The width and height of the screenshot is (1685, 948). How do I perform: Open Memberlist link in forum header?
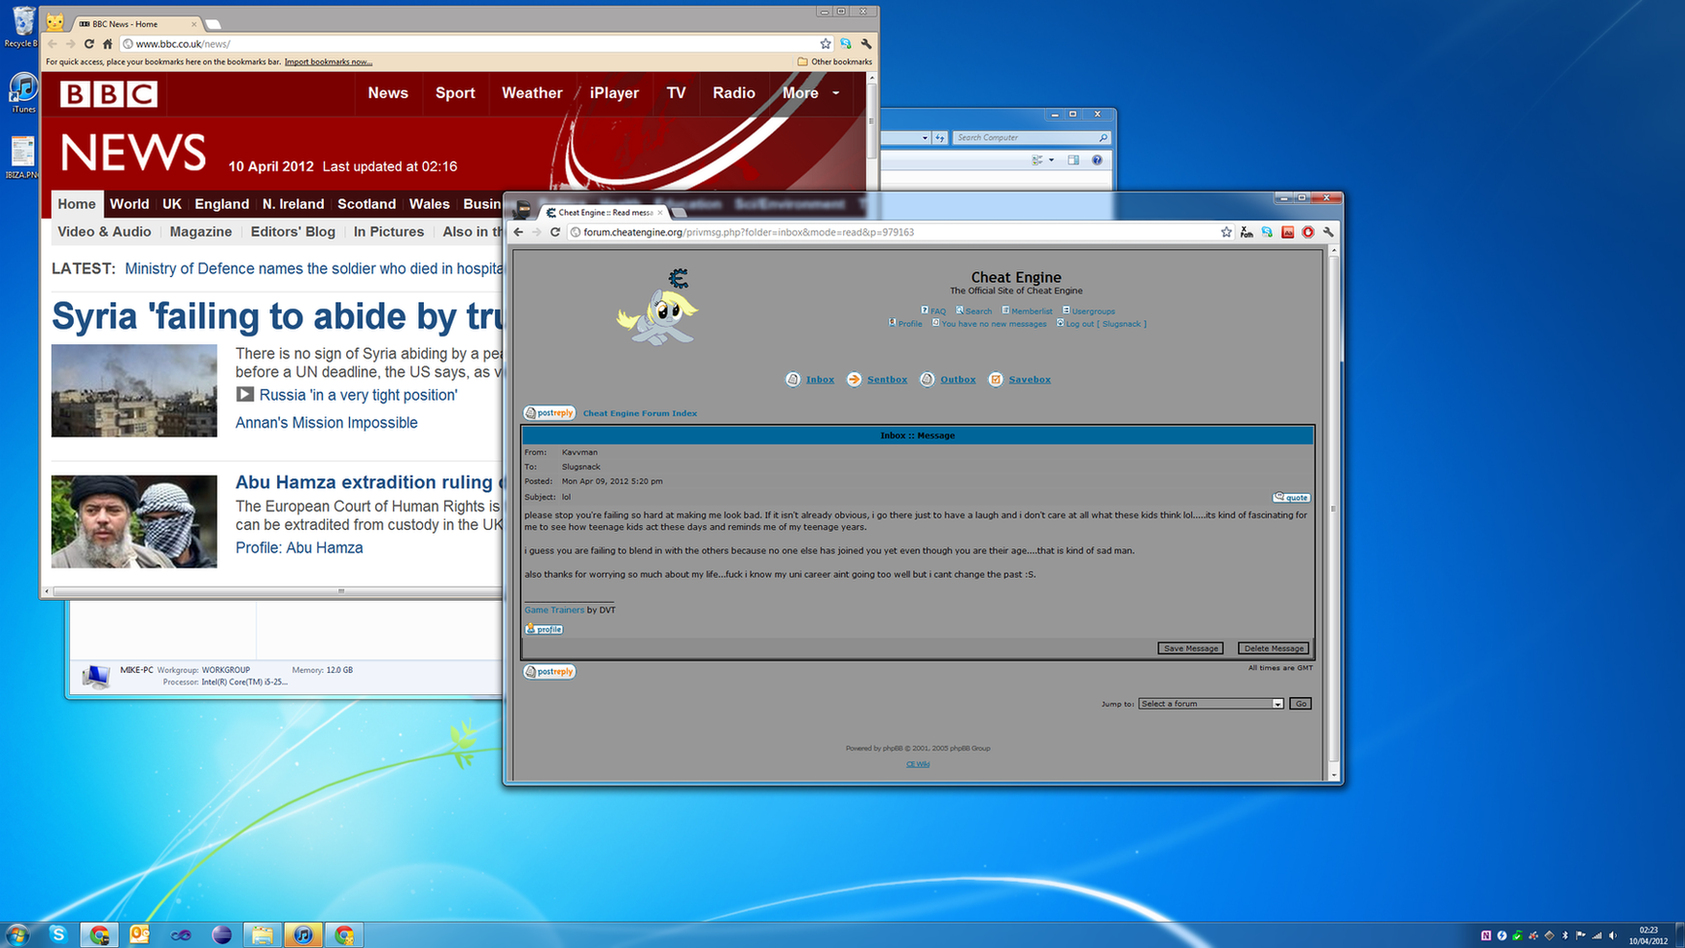click(x=1031, y=311)
